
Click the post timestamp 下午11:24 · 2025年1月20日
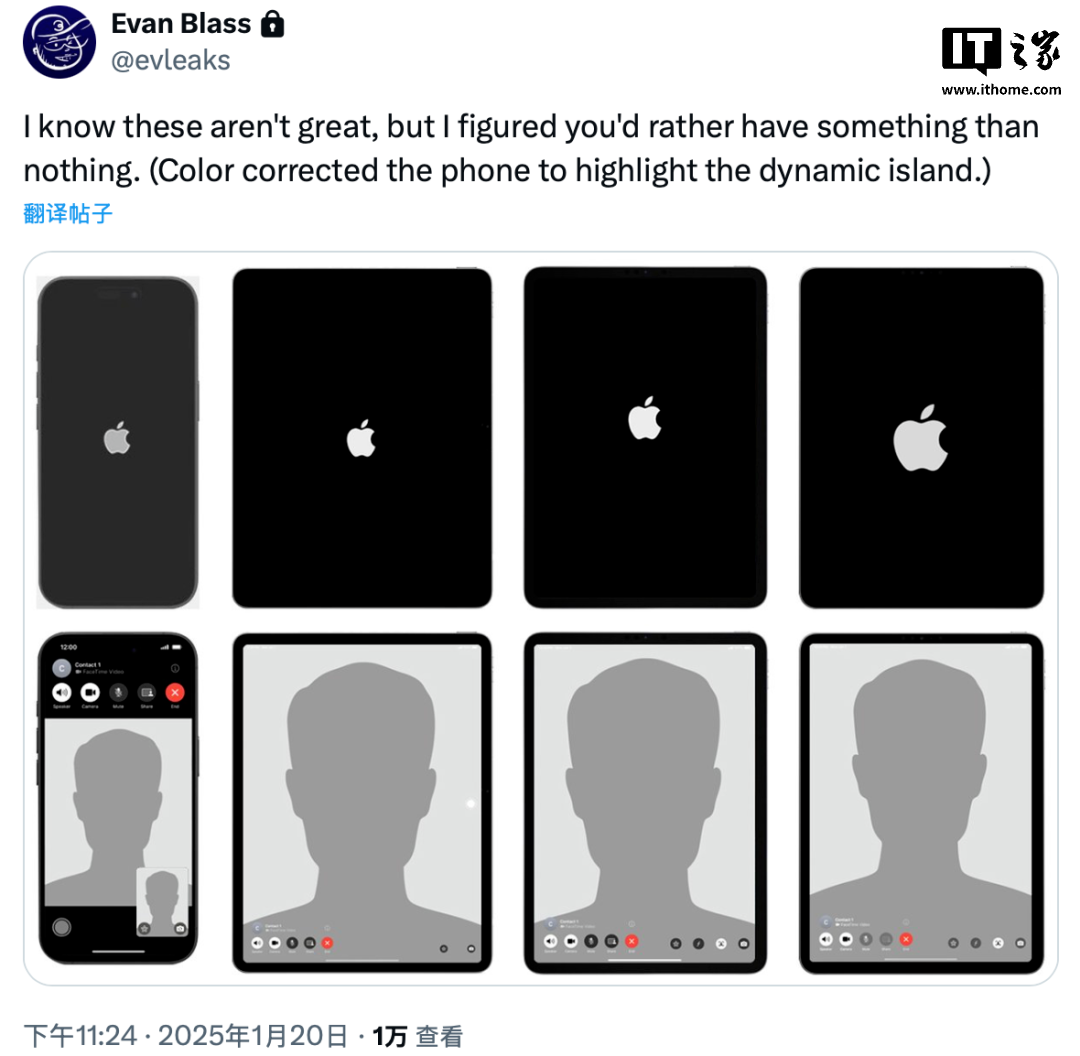coord(186,1036)
